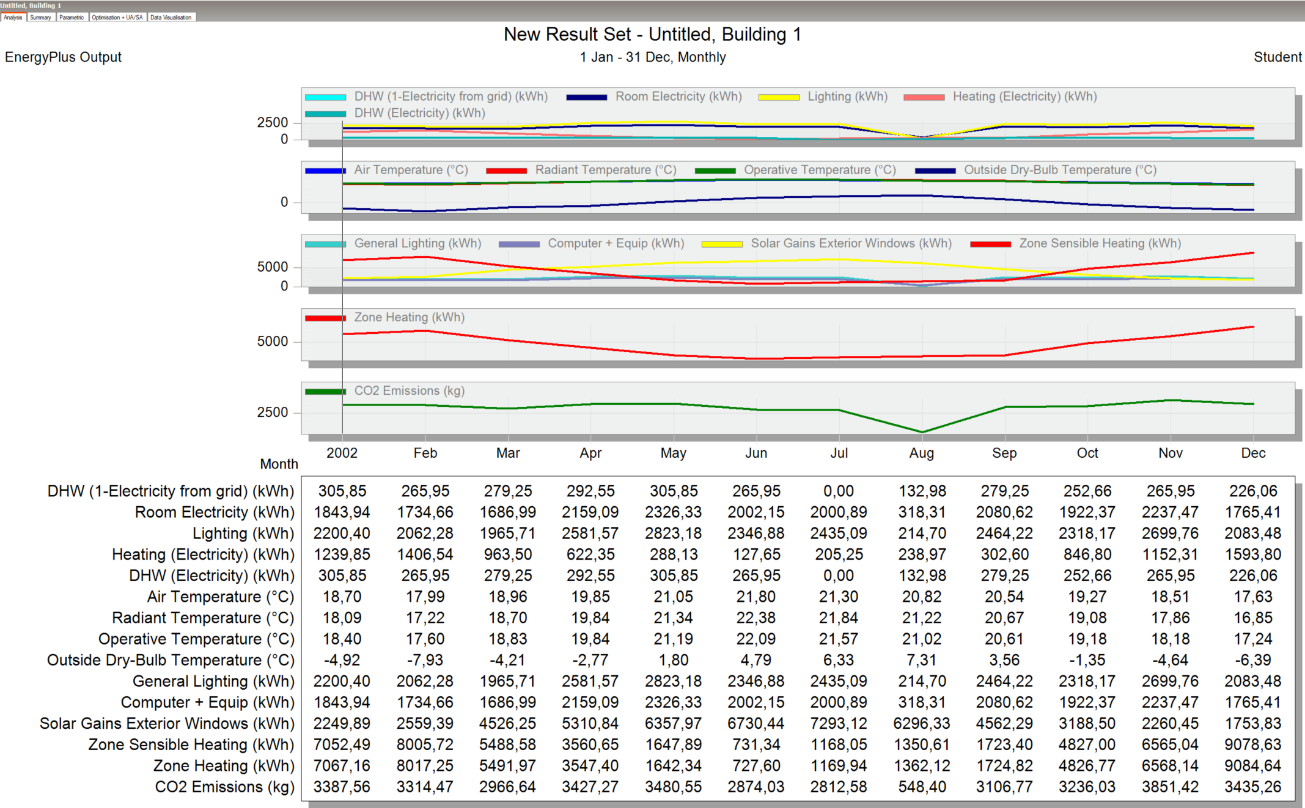
Task: Click the "May" month axis label
Action: 673,453
